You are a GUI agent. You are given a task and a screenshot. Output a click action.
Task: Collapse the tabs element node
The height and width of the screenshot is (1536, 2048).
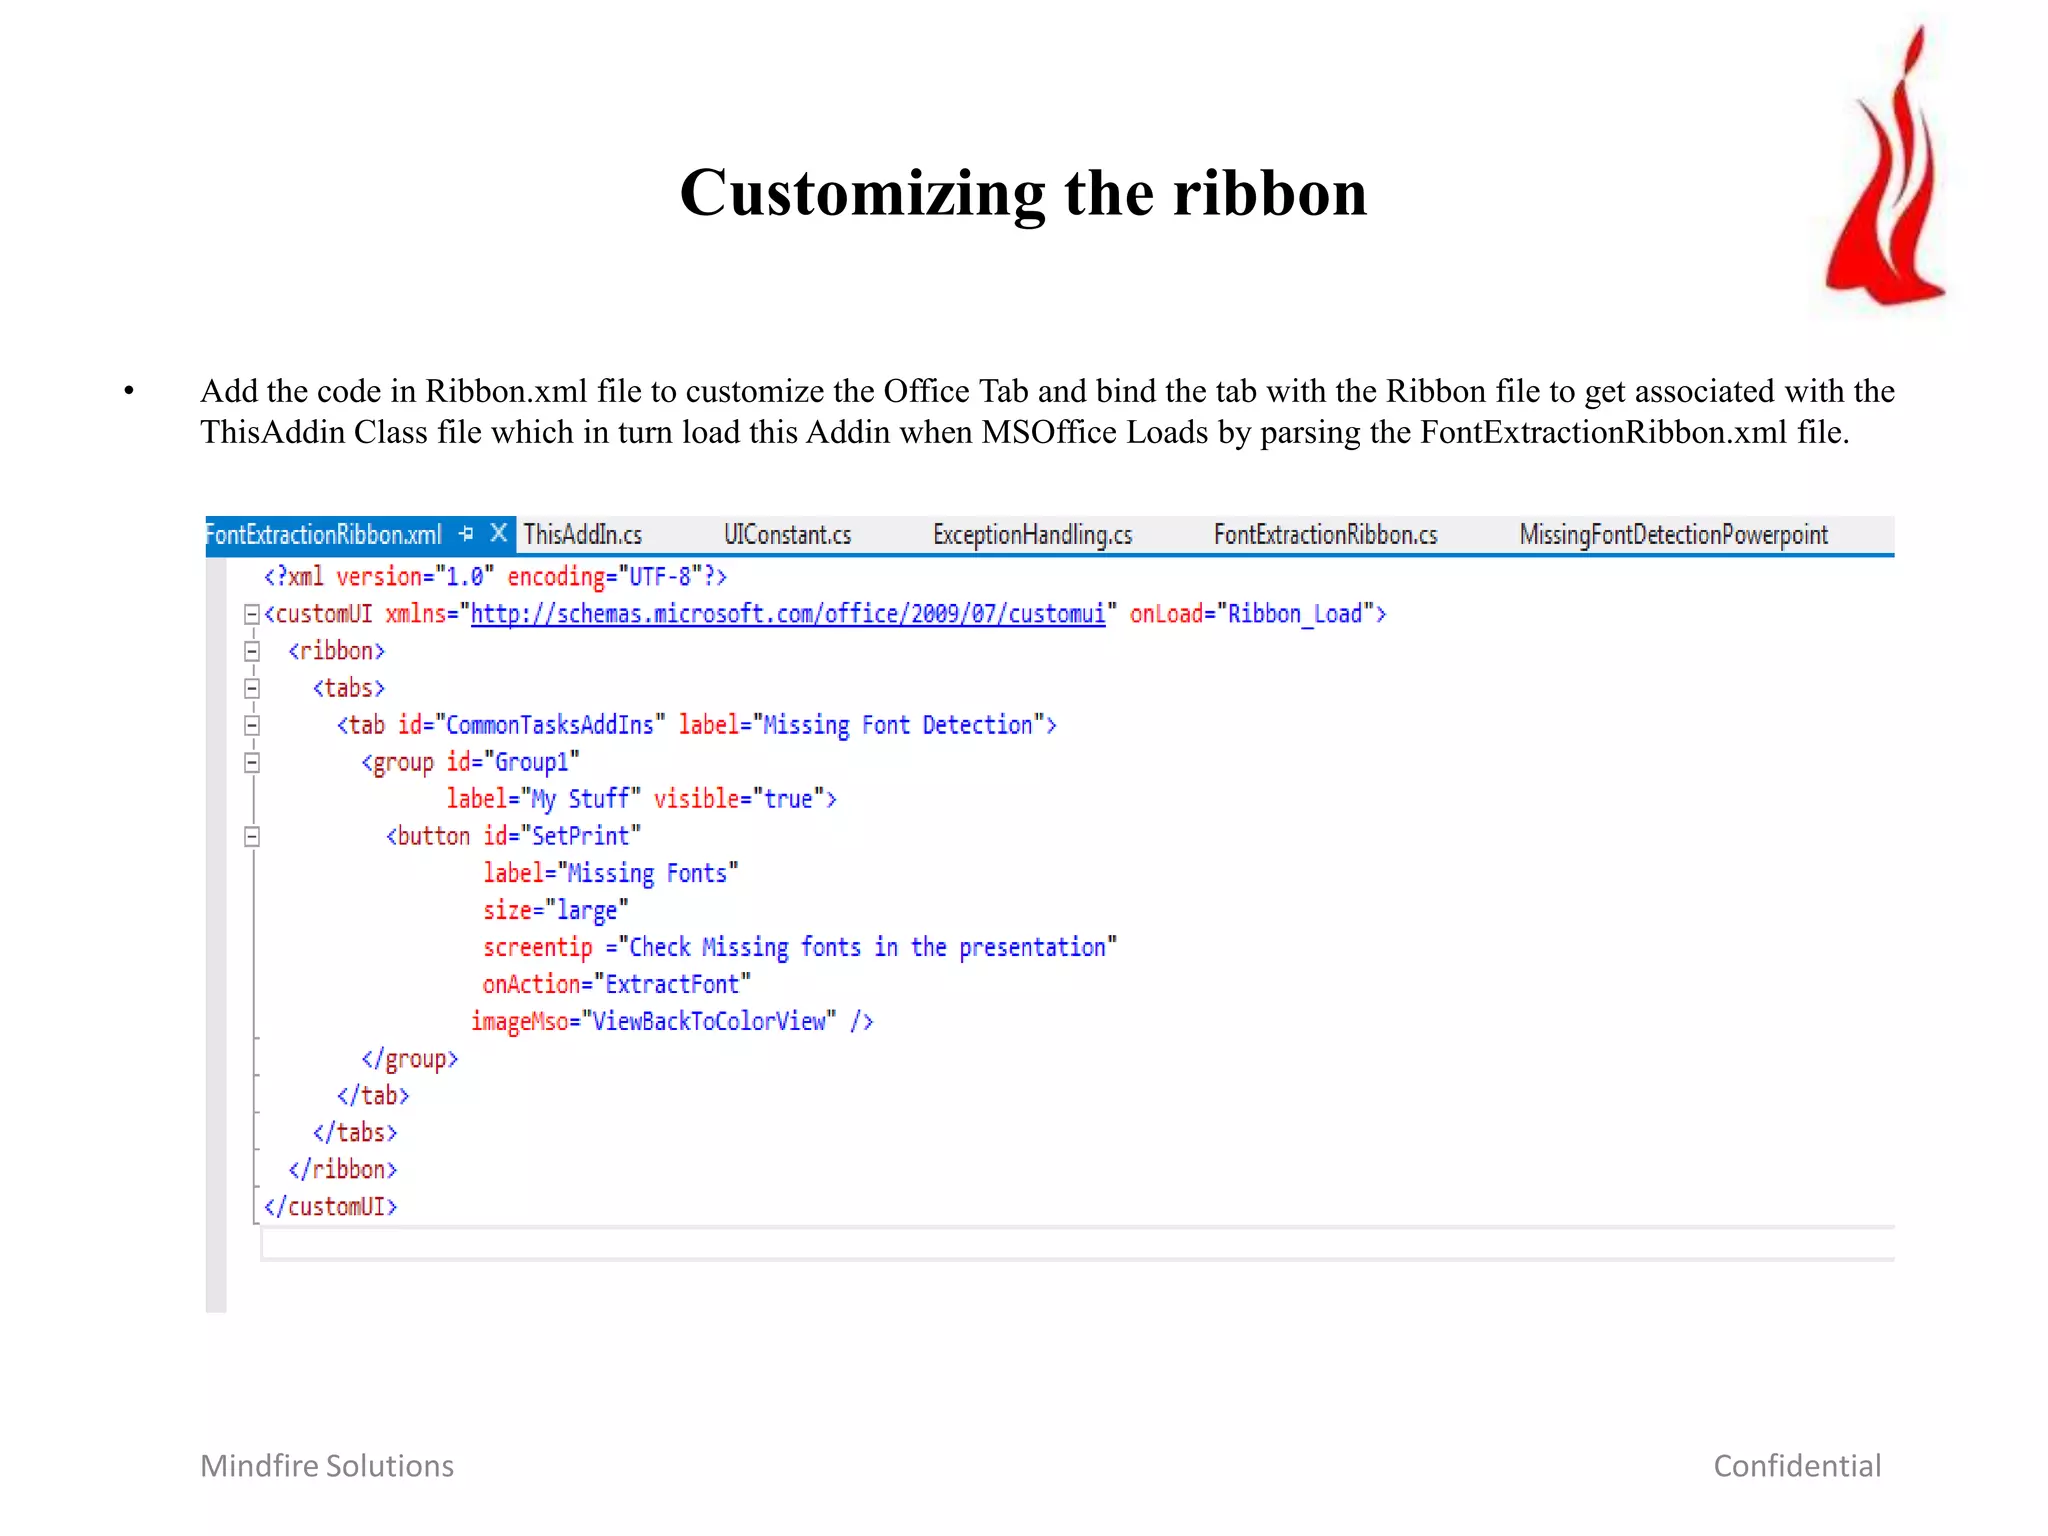[x=252, y=688]
